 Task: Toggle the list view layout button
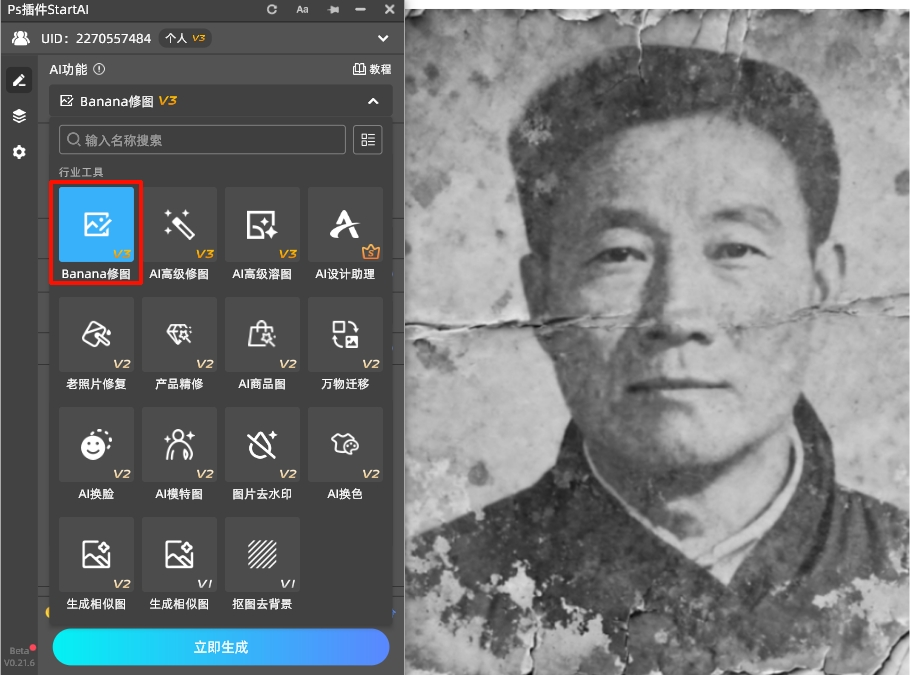(368, 140)
